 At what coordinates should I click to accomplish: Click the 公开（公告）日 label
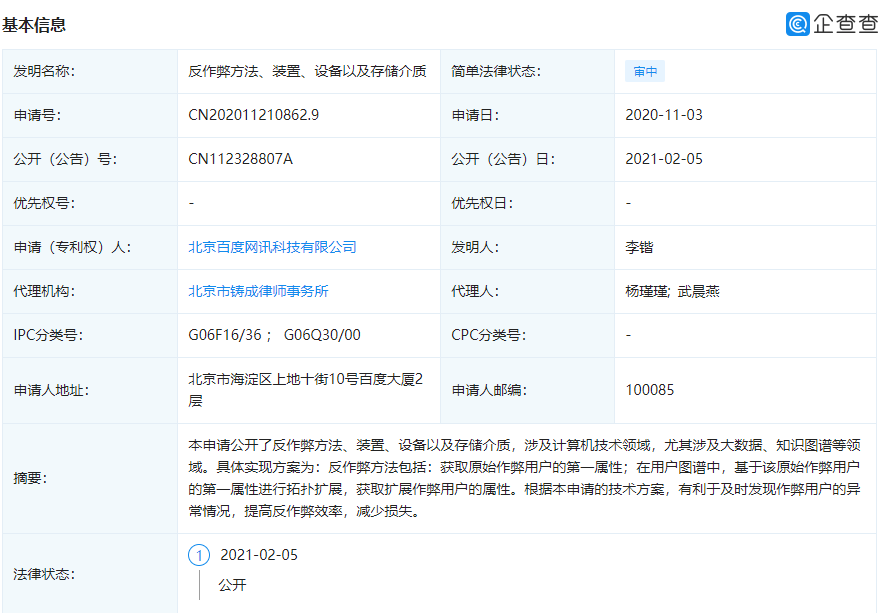pyautogui.click(x=503, y=159)
